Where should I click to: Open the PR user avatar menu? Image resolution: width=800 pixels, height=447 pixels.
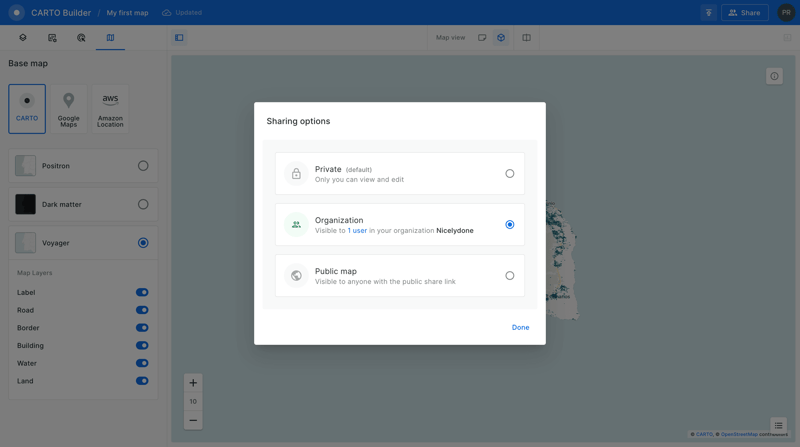tap(786, 13)
